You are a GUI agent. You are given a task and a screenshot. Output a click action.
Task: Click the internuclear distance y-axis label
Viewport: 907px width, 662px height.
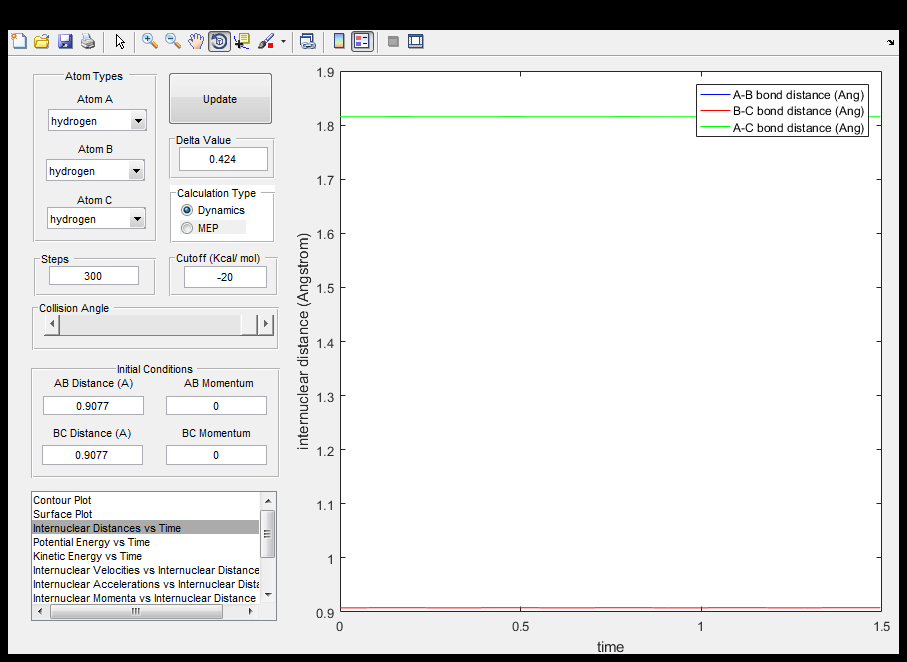click(303, 341)
